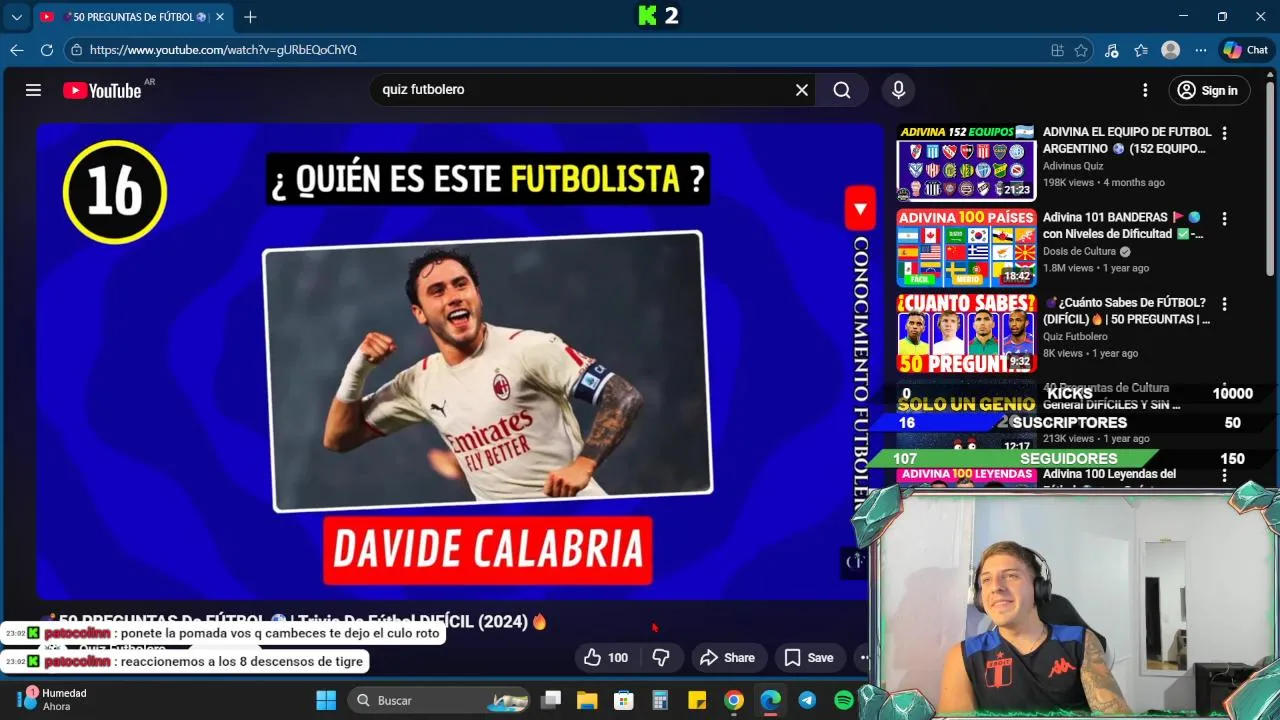Open options menu for ¿Cuánto Sabes De FÚTBOL?
The image size is (1280, 720).
[x=1224, y=303]
